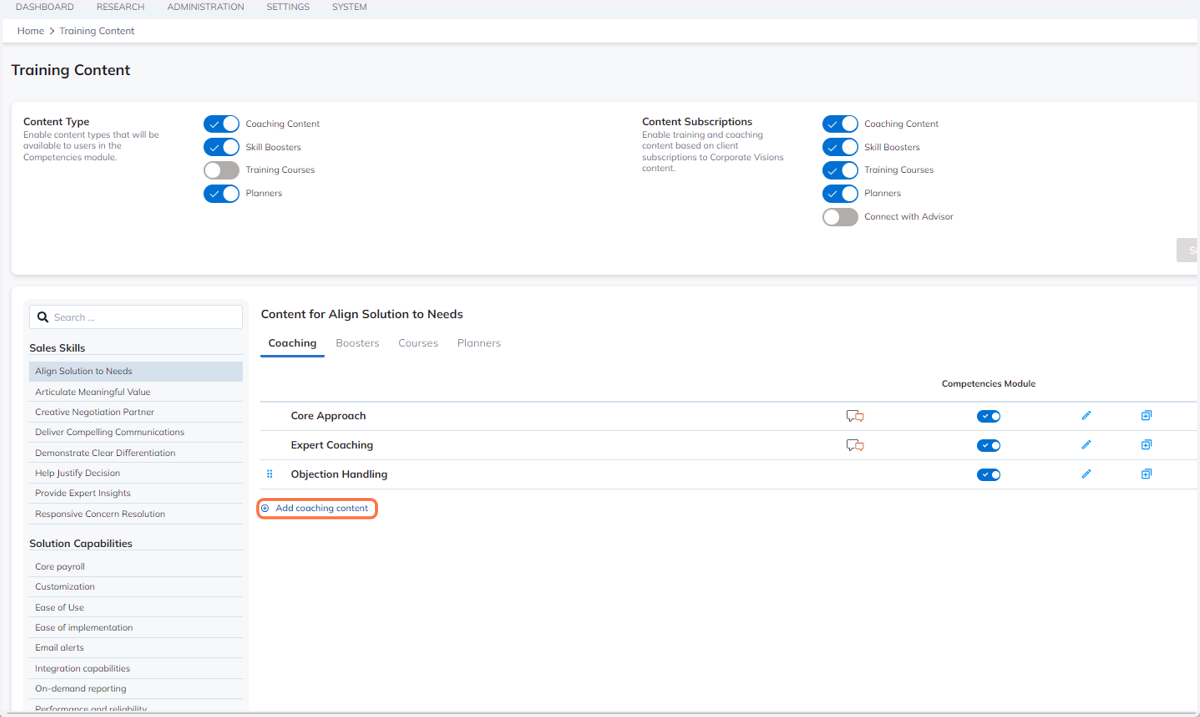Open the DASHBOARD menu
This screenshot has width=1200, height=717.
[44, 7]
